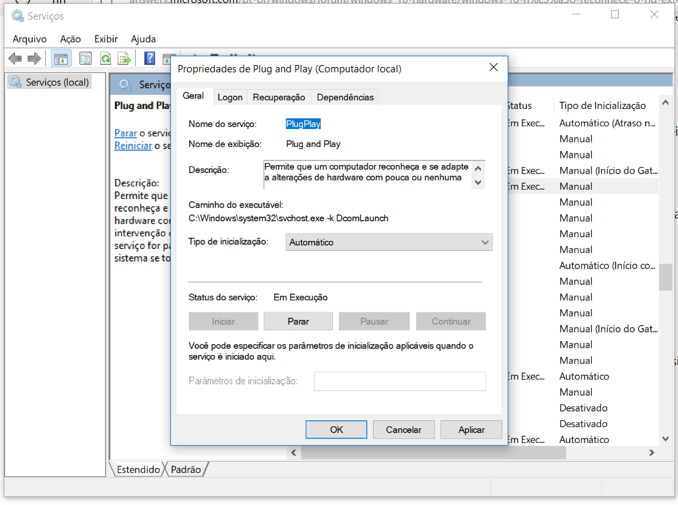This screenshot has width=678, height=505.
Task: Sort by the Status column header
Action: [519, 105]
